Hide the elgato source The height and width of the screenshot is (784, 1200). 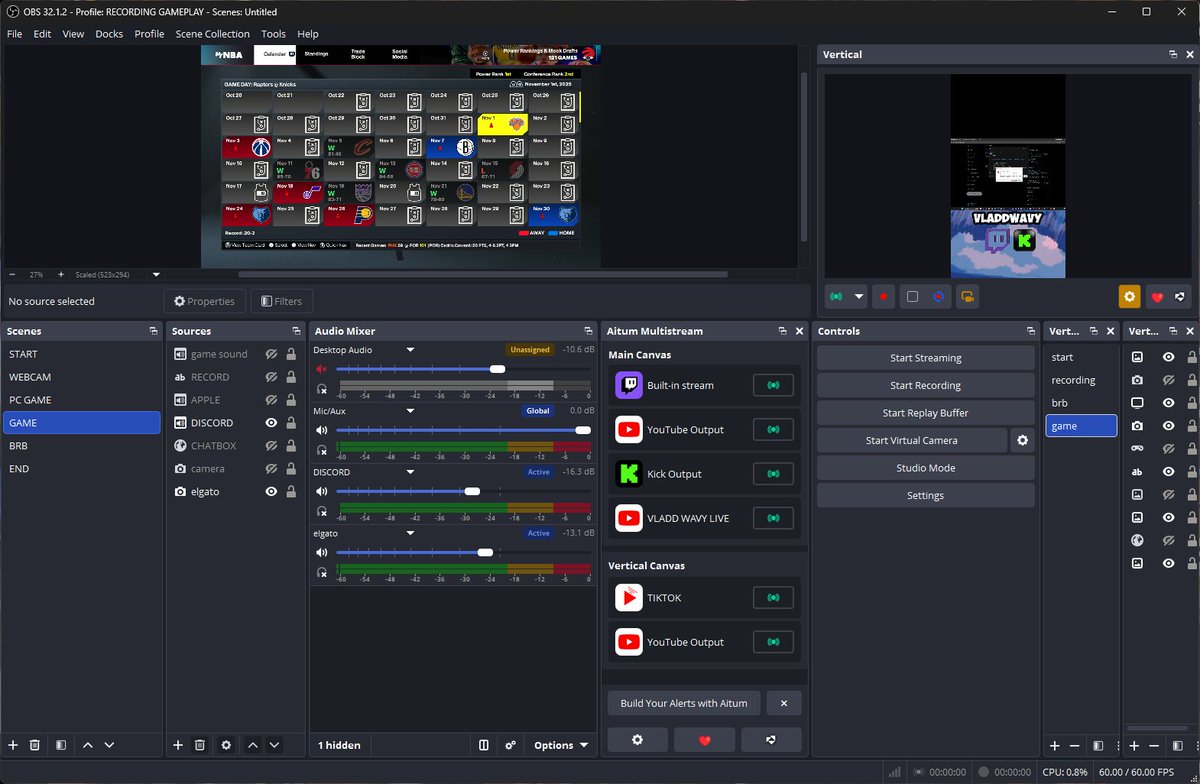click(x=271, y=492)
